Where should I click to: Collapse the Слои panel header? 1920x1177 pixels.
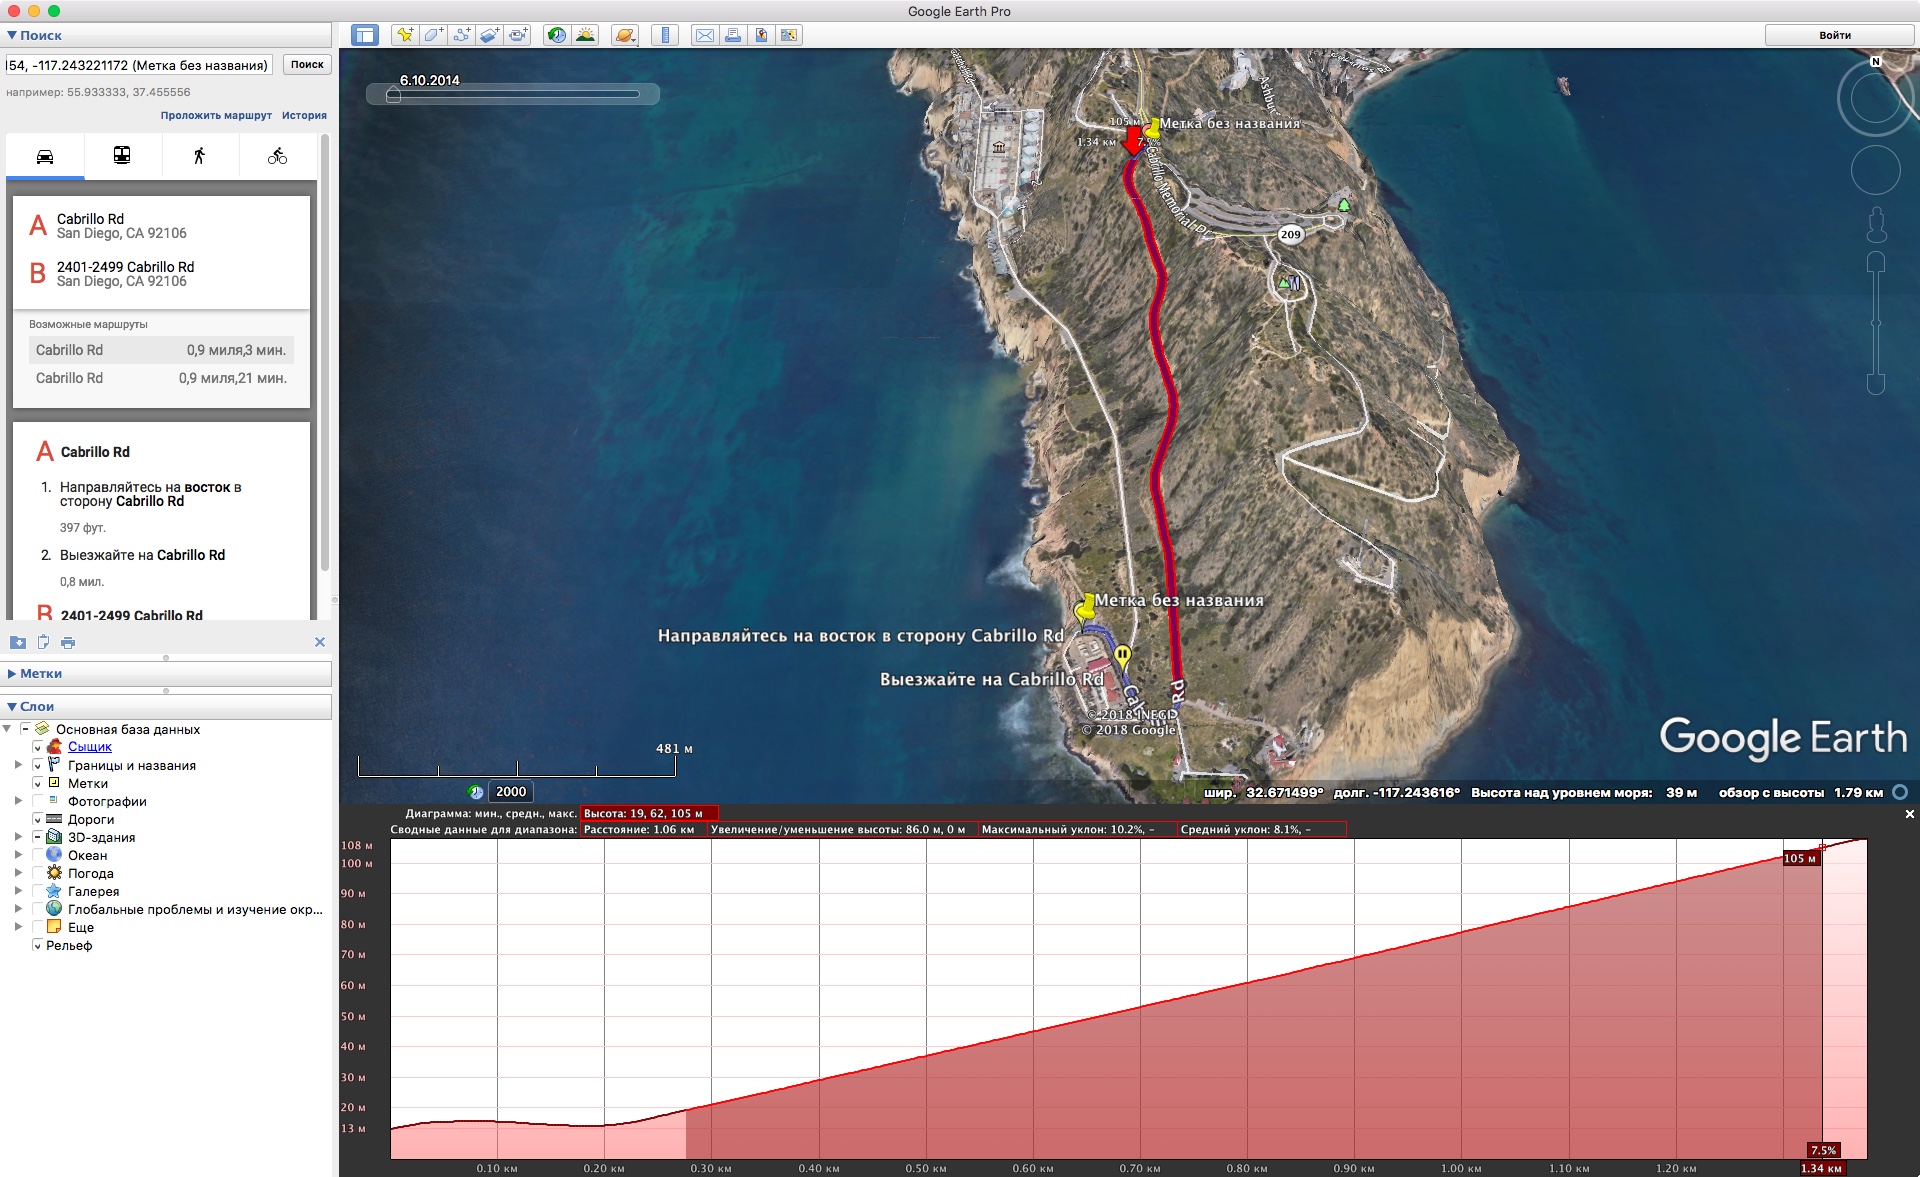pos(166,706)
